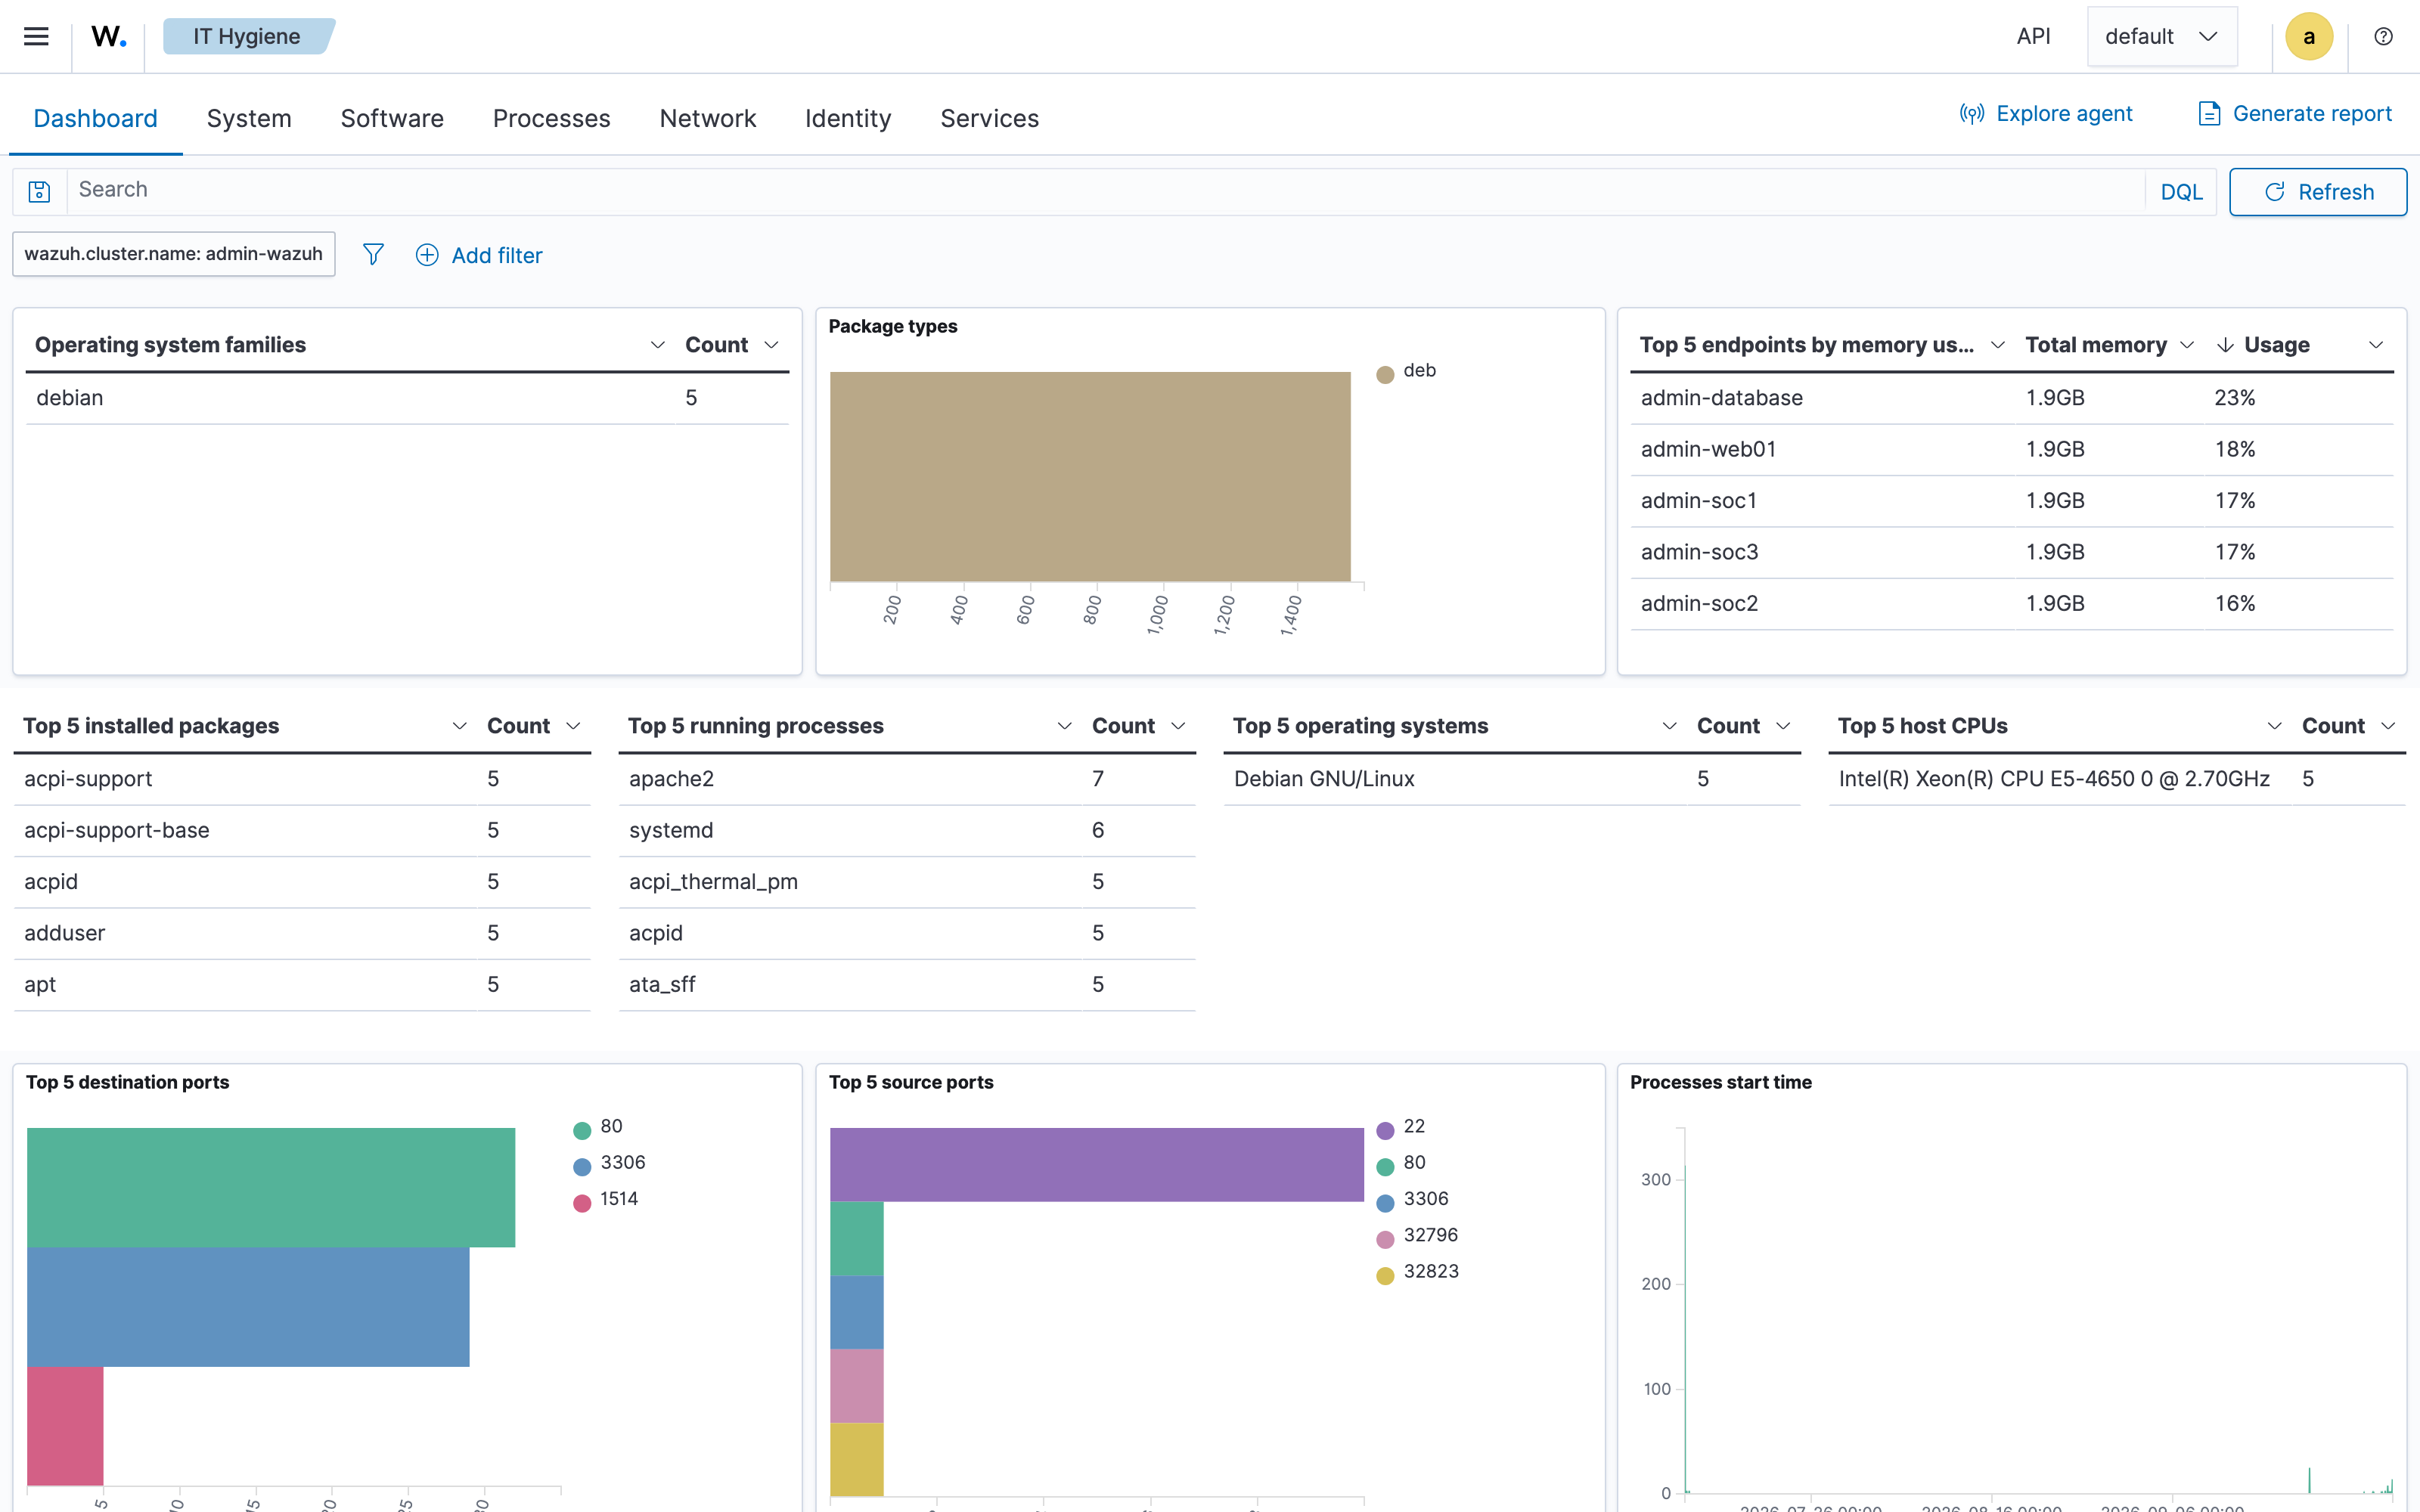Image resolution: width=2420 pixels, height=1512 pixels.
Task: Open Count column menu in OS families table
Action: (771, 345)
